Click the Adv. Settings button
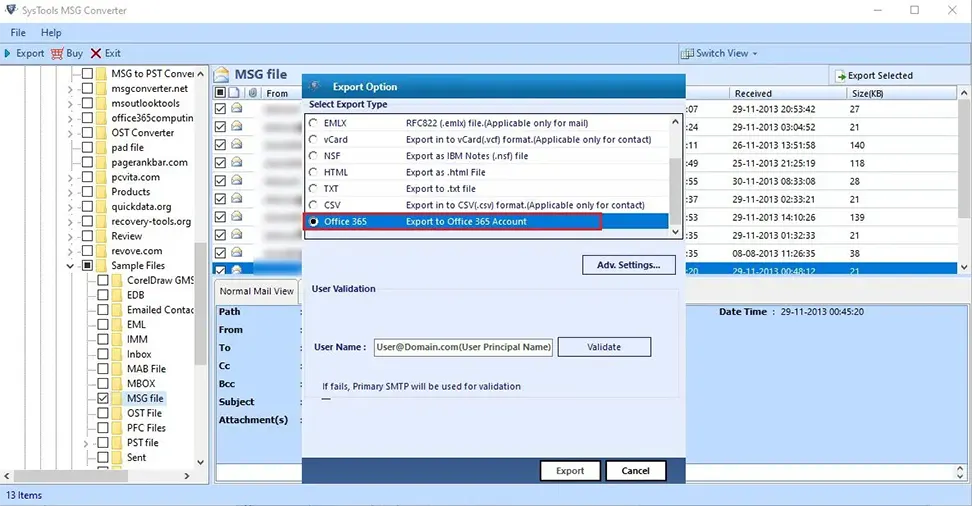This screenshot has width=972, height=506. point(629,265)
